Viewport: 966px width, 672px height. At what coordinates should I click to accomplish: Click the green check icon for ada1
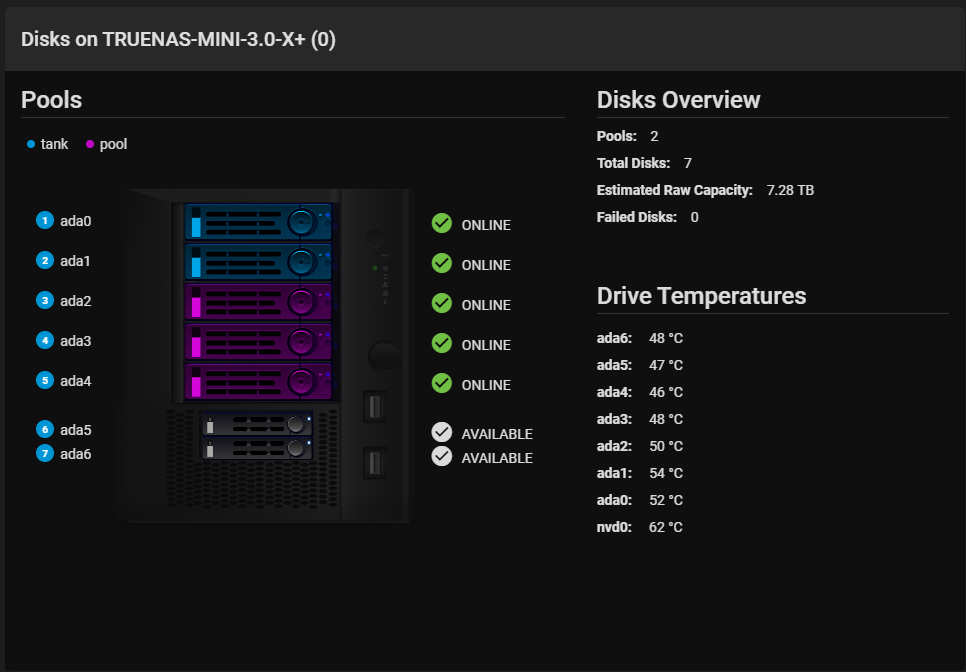tap(442, 264)
